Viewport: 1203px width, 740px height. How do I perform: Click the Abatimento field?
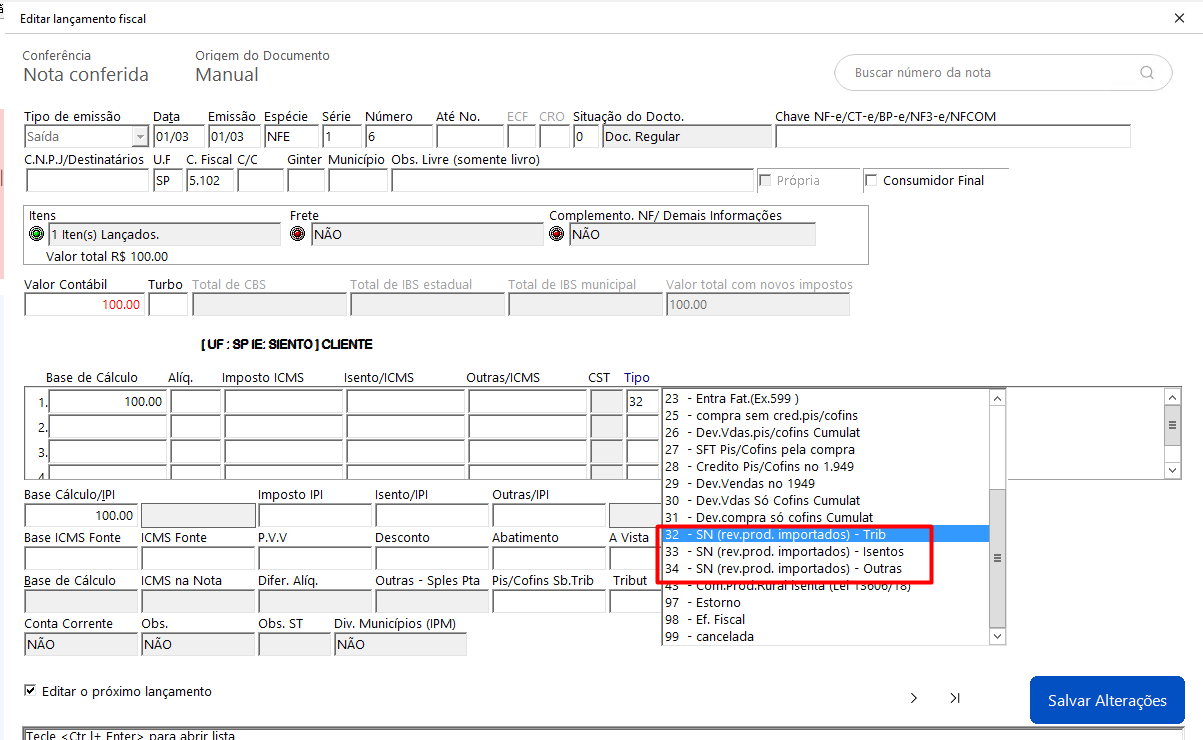[547, 558]
